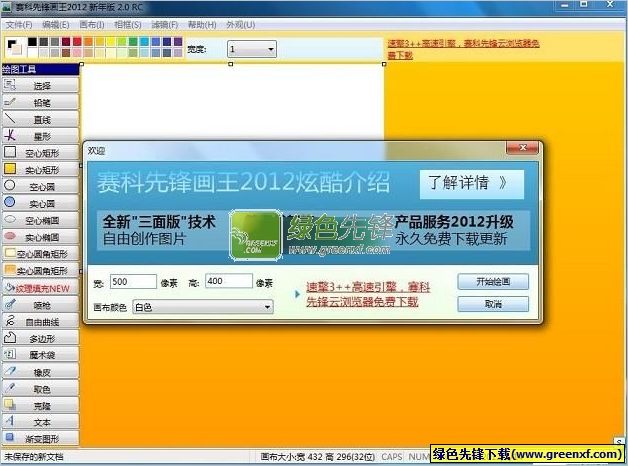Open the red 速擎3++ link on the top toolbar
This screenshot has width=628, height=466.
(463, 49)
